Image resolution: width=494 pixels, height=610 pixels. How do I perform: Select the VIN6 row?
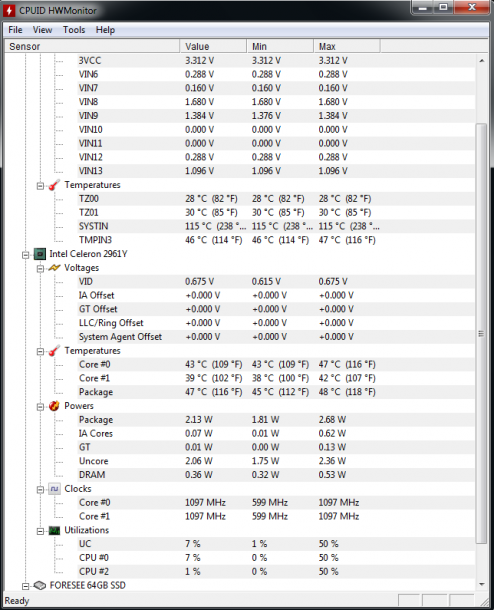point(276,74)
